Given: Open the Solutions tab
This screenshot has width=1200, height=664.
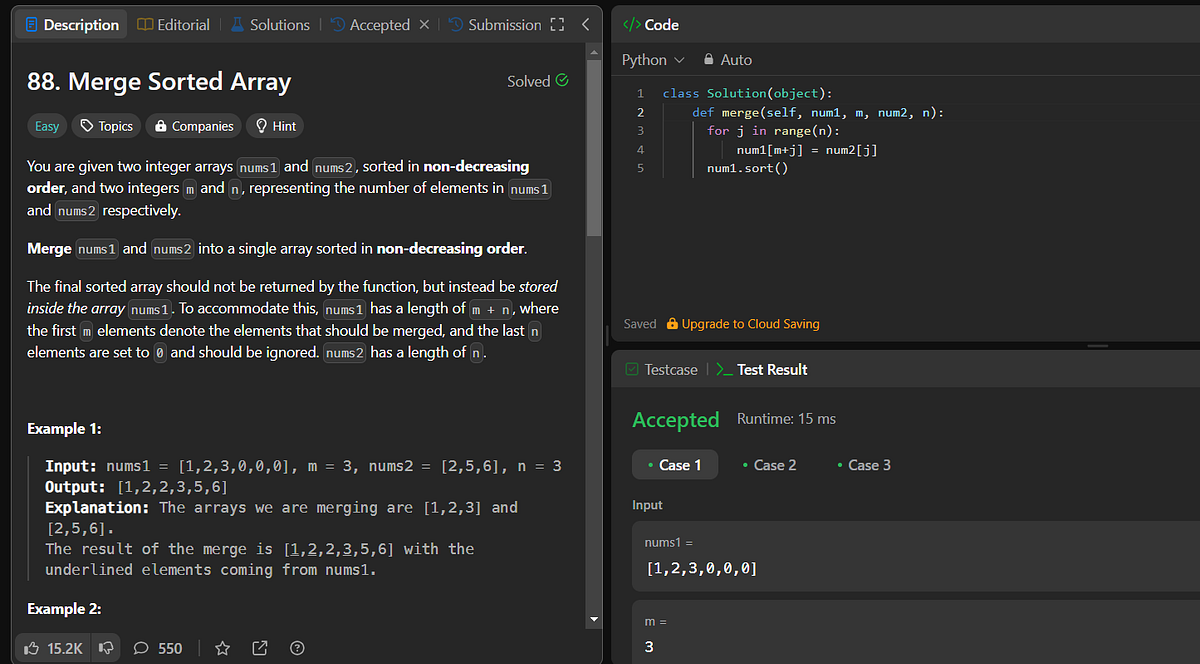Looking at the screenshot, I should (269, 24).
